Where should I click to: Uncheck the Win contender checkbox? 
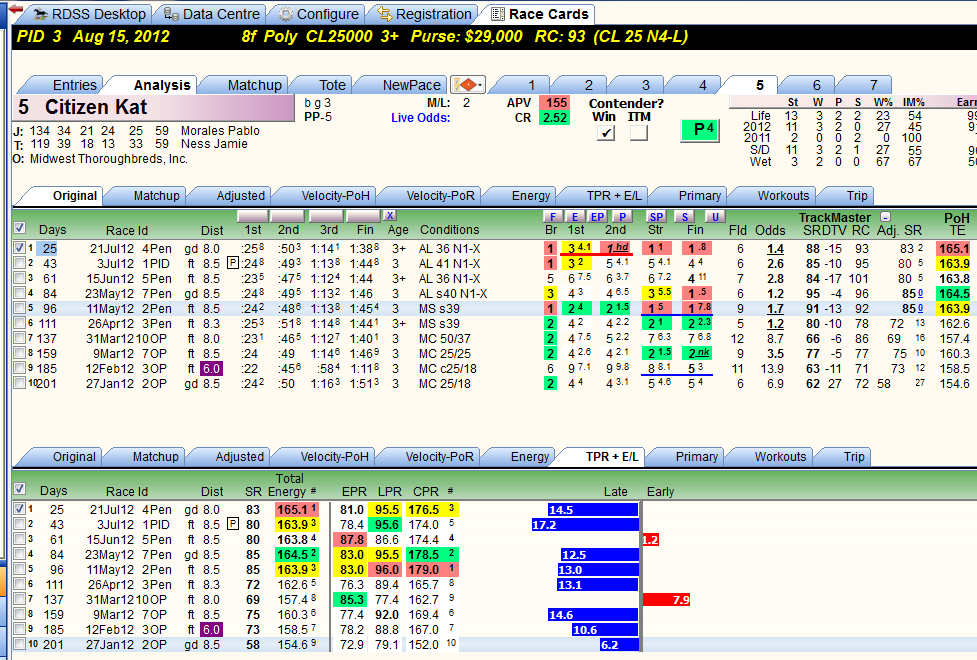click(x=606, y=132)
